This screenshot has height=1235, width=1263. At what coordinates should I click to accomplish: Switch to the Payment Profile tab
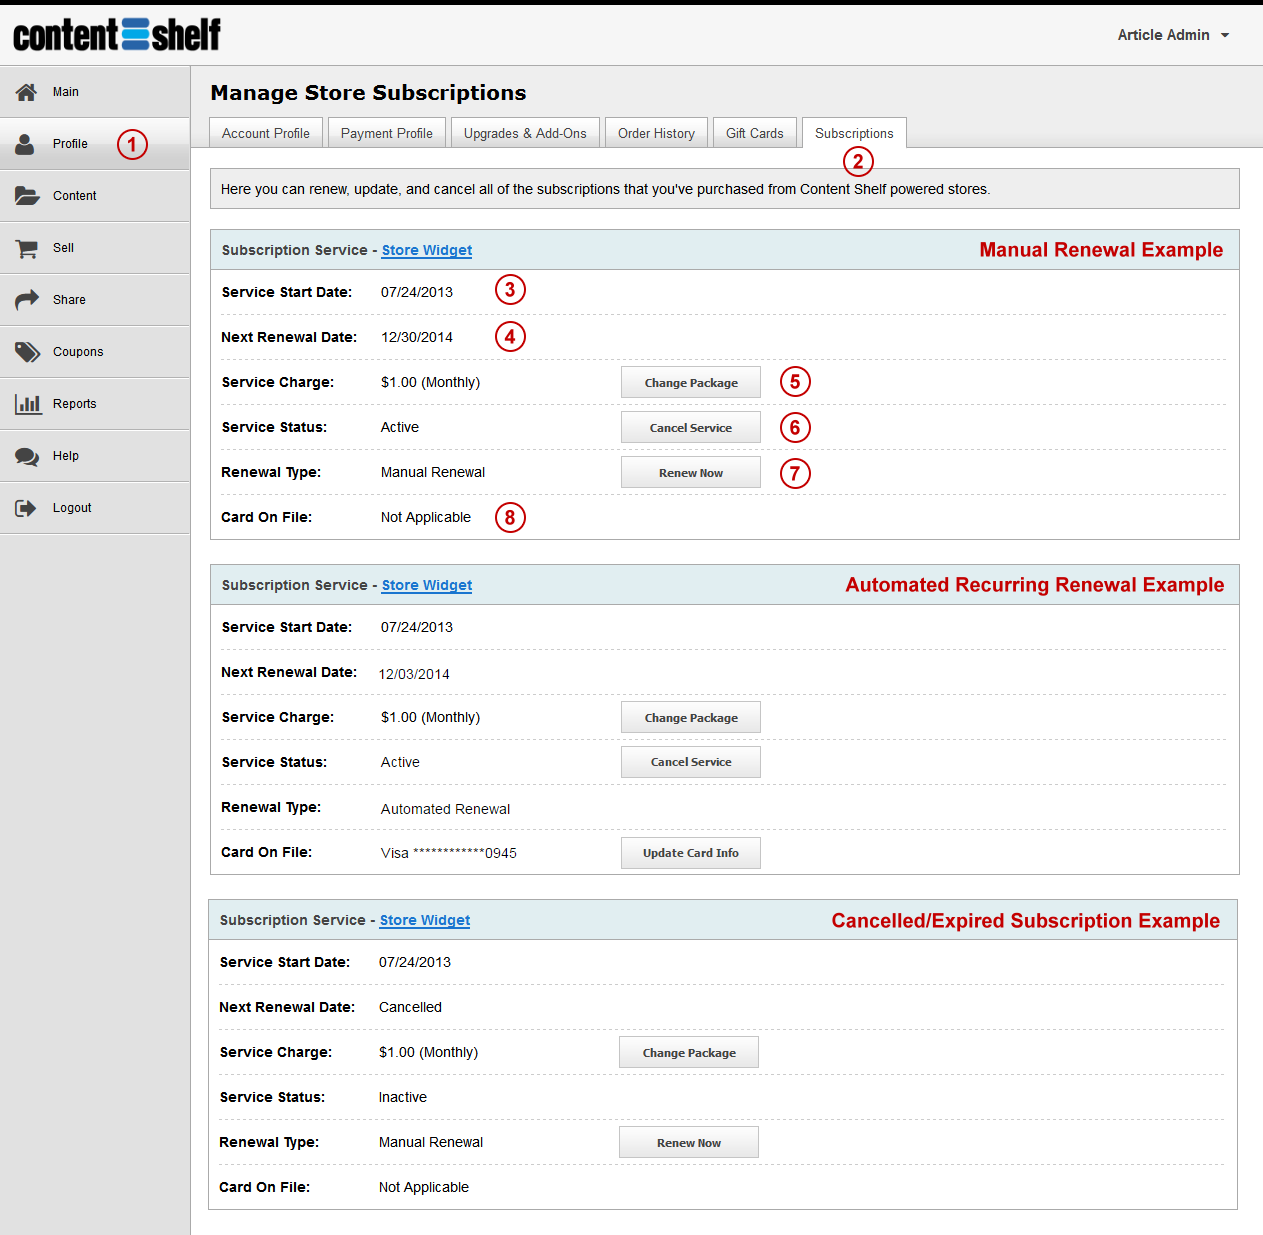(387, 133)
